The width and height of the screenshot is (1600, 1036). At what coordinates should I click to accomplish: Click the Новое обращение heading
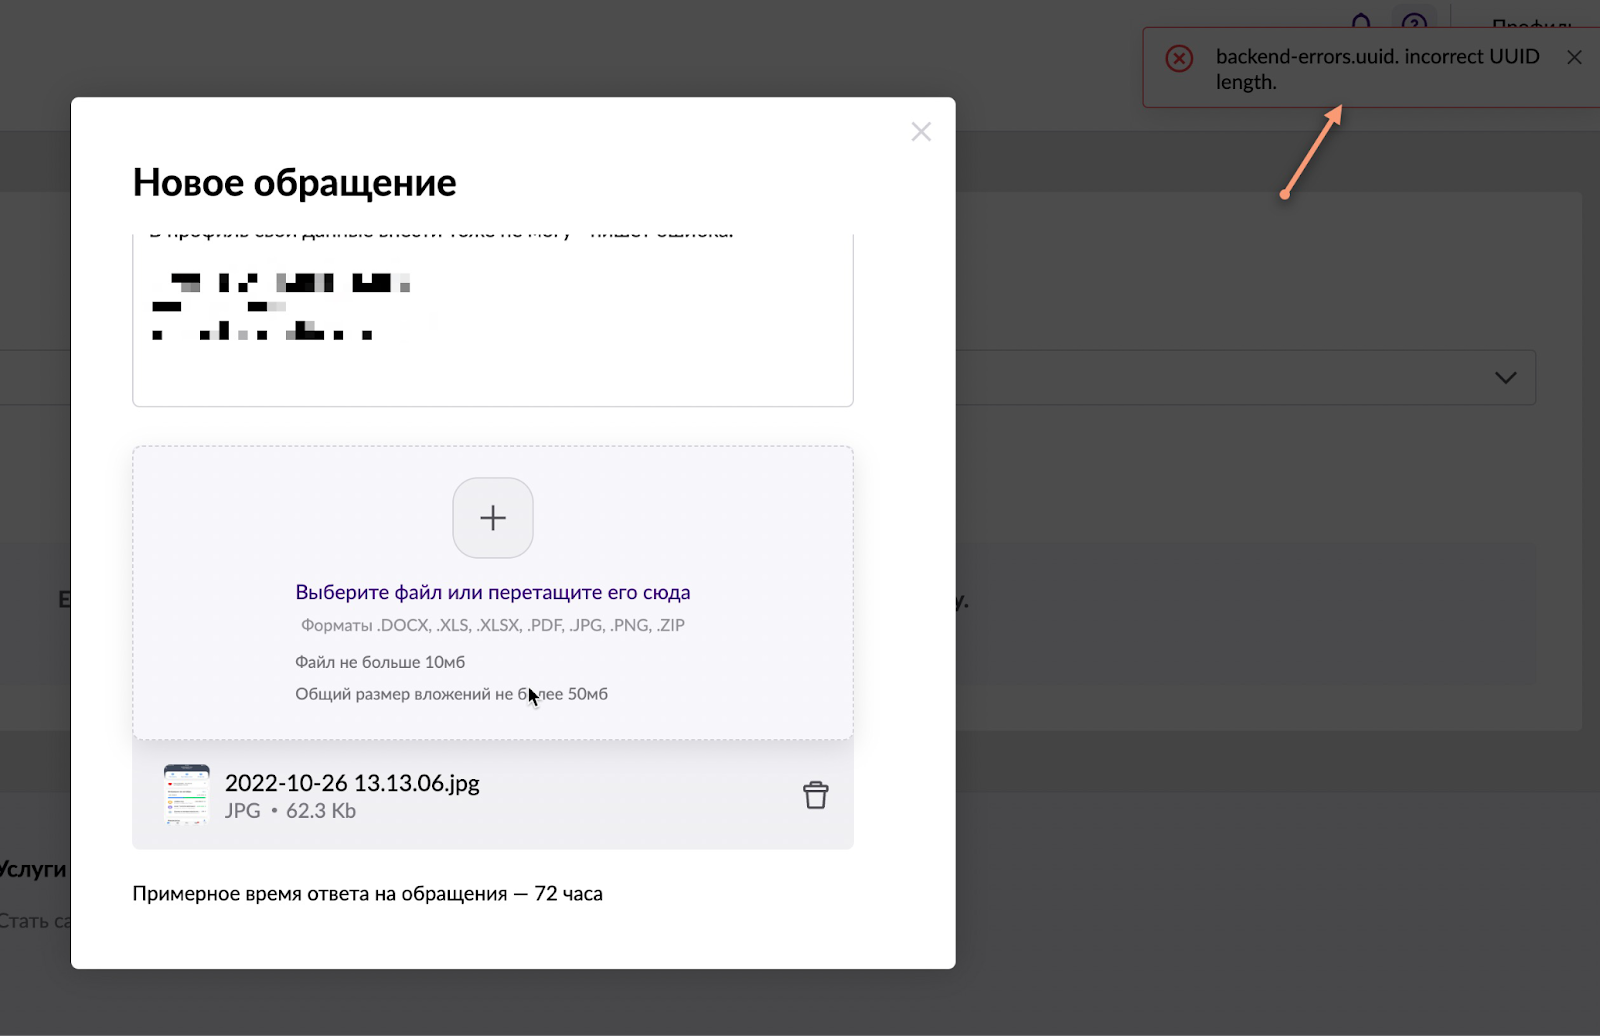(294, 182)
